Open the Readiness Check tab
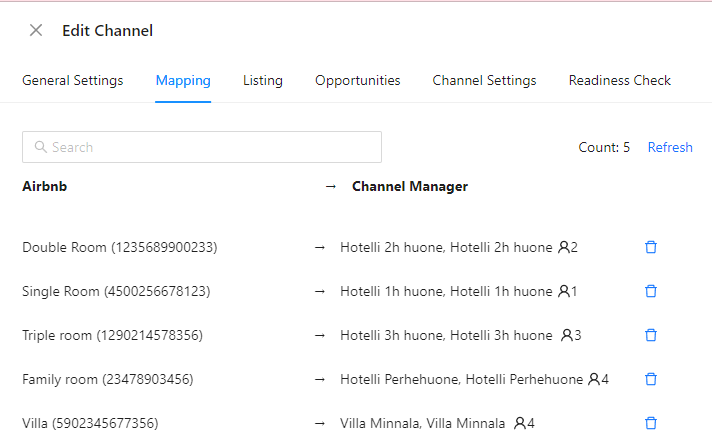The height and width of the screenshot is (440, 712). click(620, 80)
